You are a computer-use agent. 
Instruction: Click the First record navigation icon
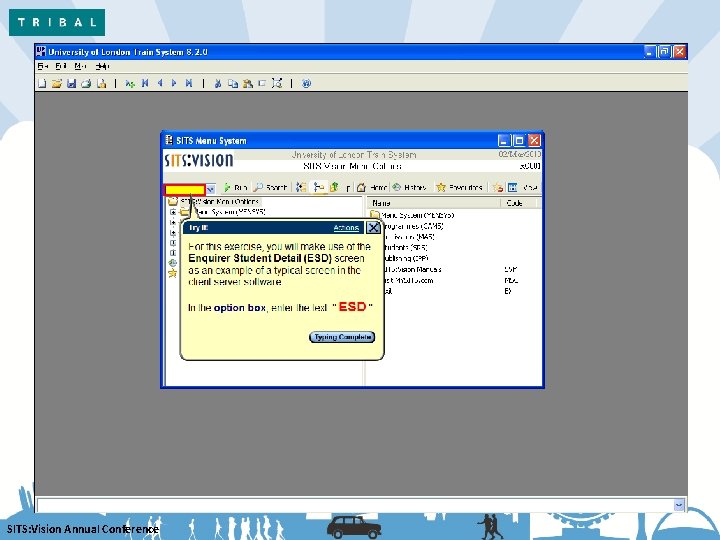[x=145, y=83]
